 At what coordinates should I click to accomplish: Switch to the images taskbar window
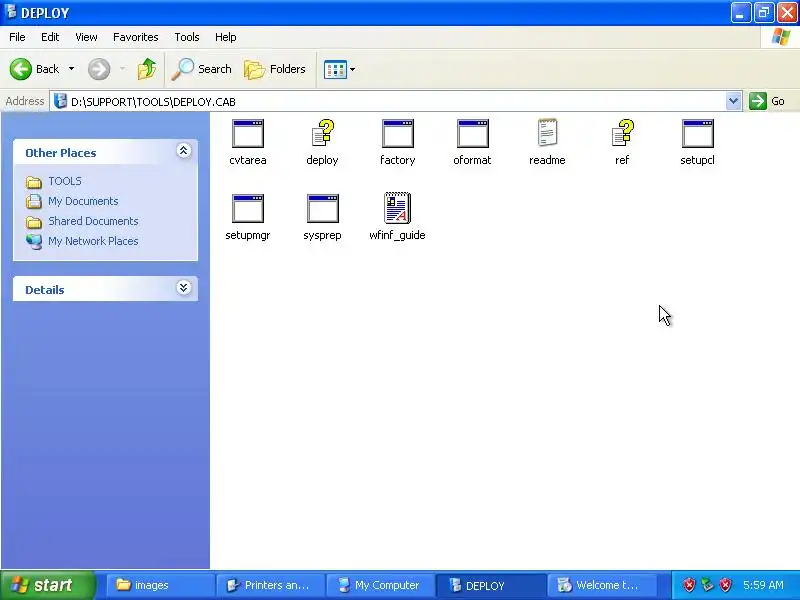pyautogui.click(x=160, y=585)
